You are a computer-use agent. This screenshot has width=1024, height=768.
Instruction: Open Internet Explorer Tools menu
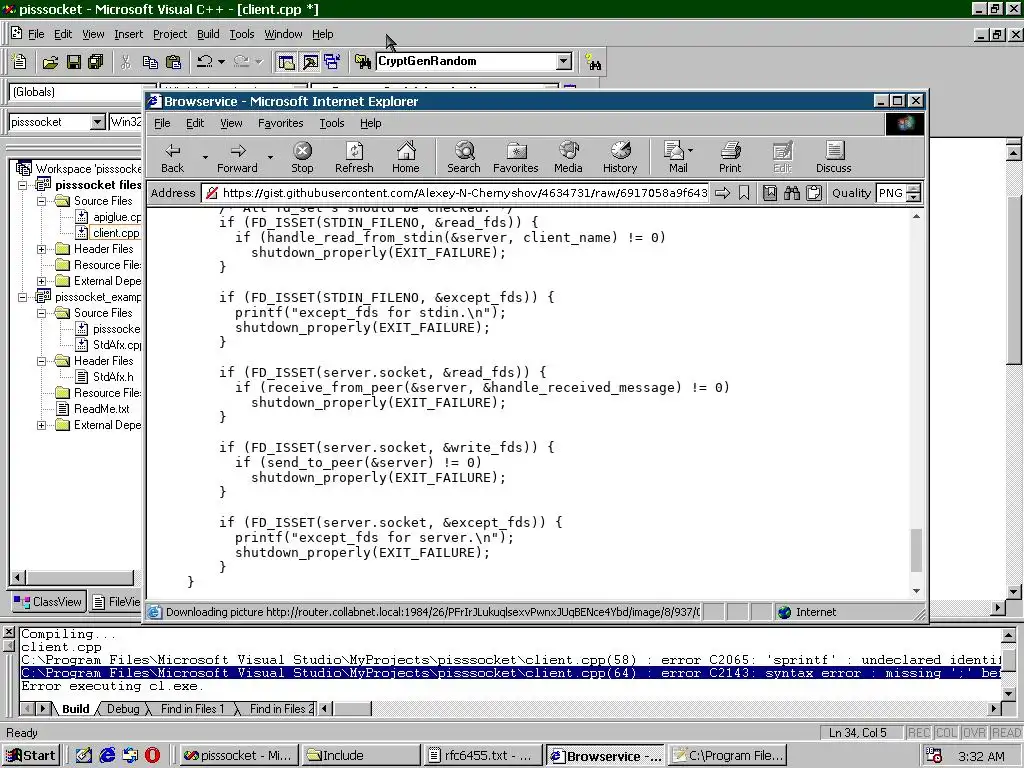click(x=332, y=123)
